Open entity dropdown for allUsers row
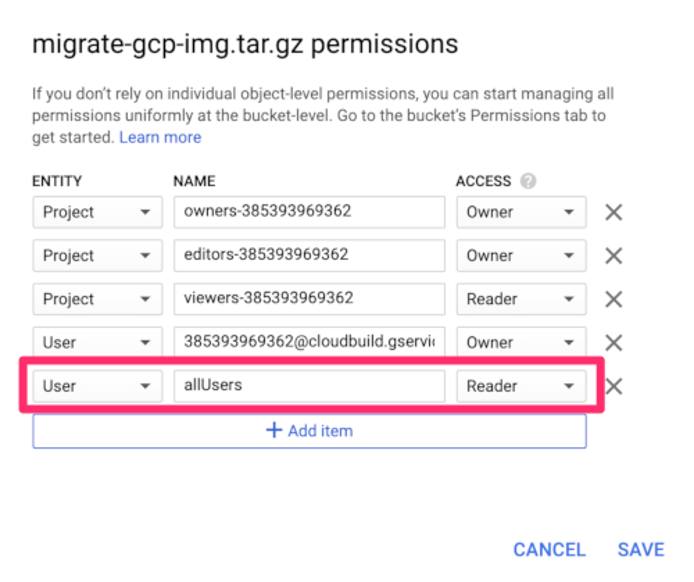Image resolution: width=694 pixels, height=582 pixels. pyautogui.click(x=97, y=386)
